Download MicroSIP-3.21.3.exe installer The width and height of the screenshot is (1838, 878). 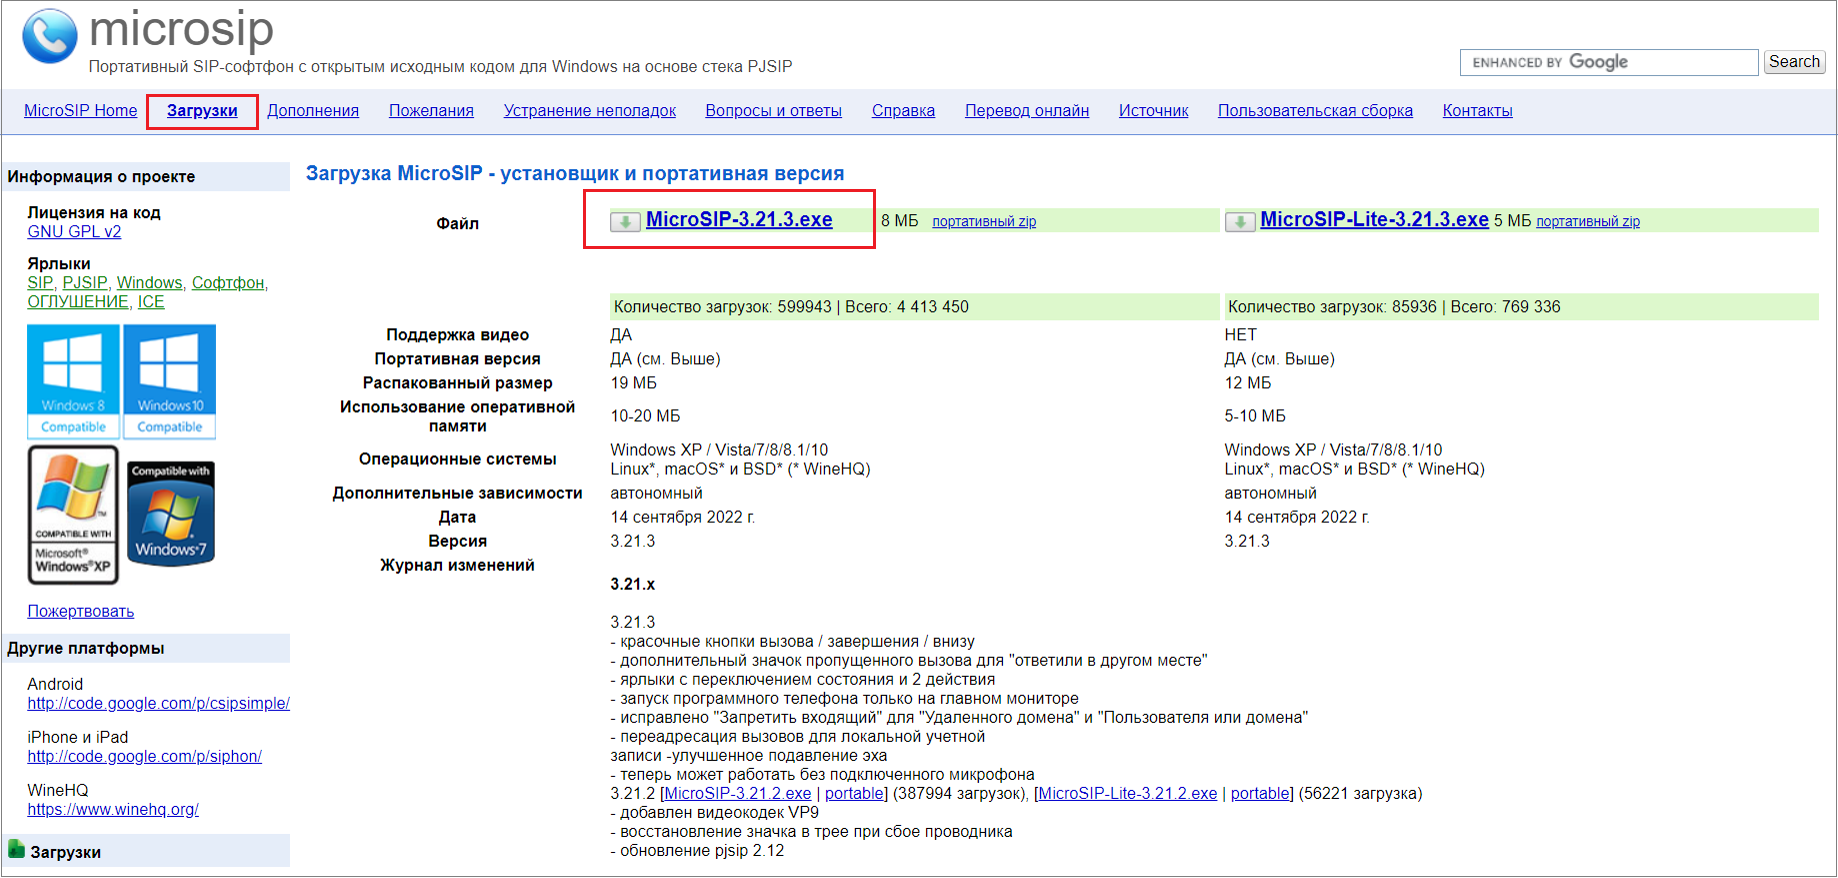pos(739,220)
